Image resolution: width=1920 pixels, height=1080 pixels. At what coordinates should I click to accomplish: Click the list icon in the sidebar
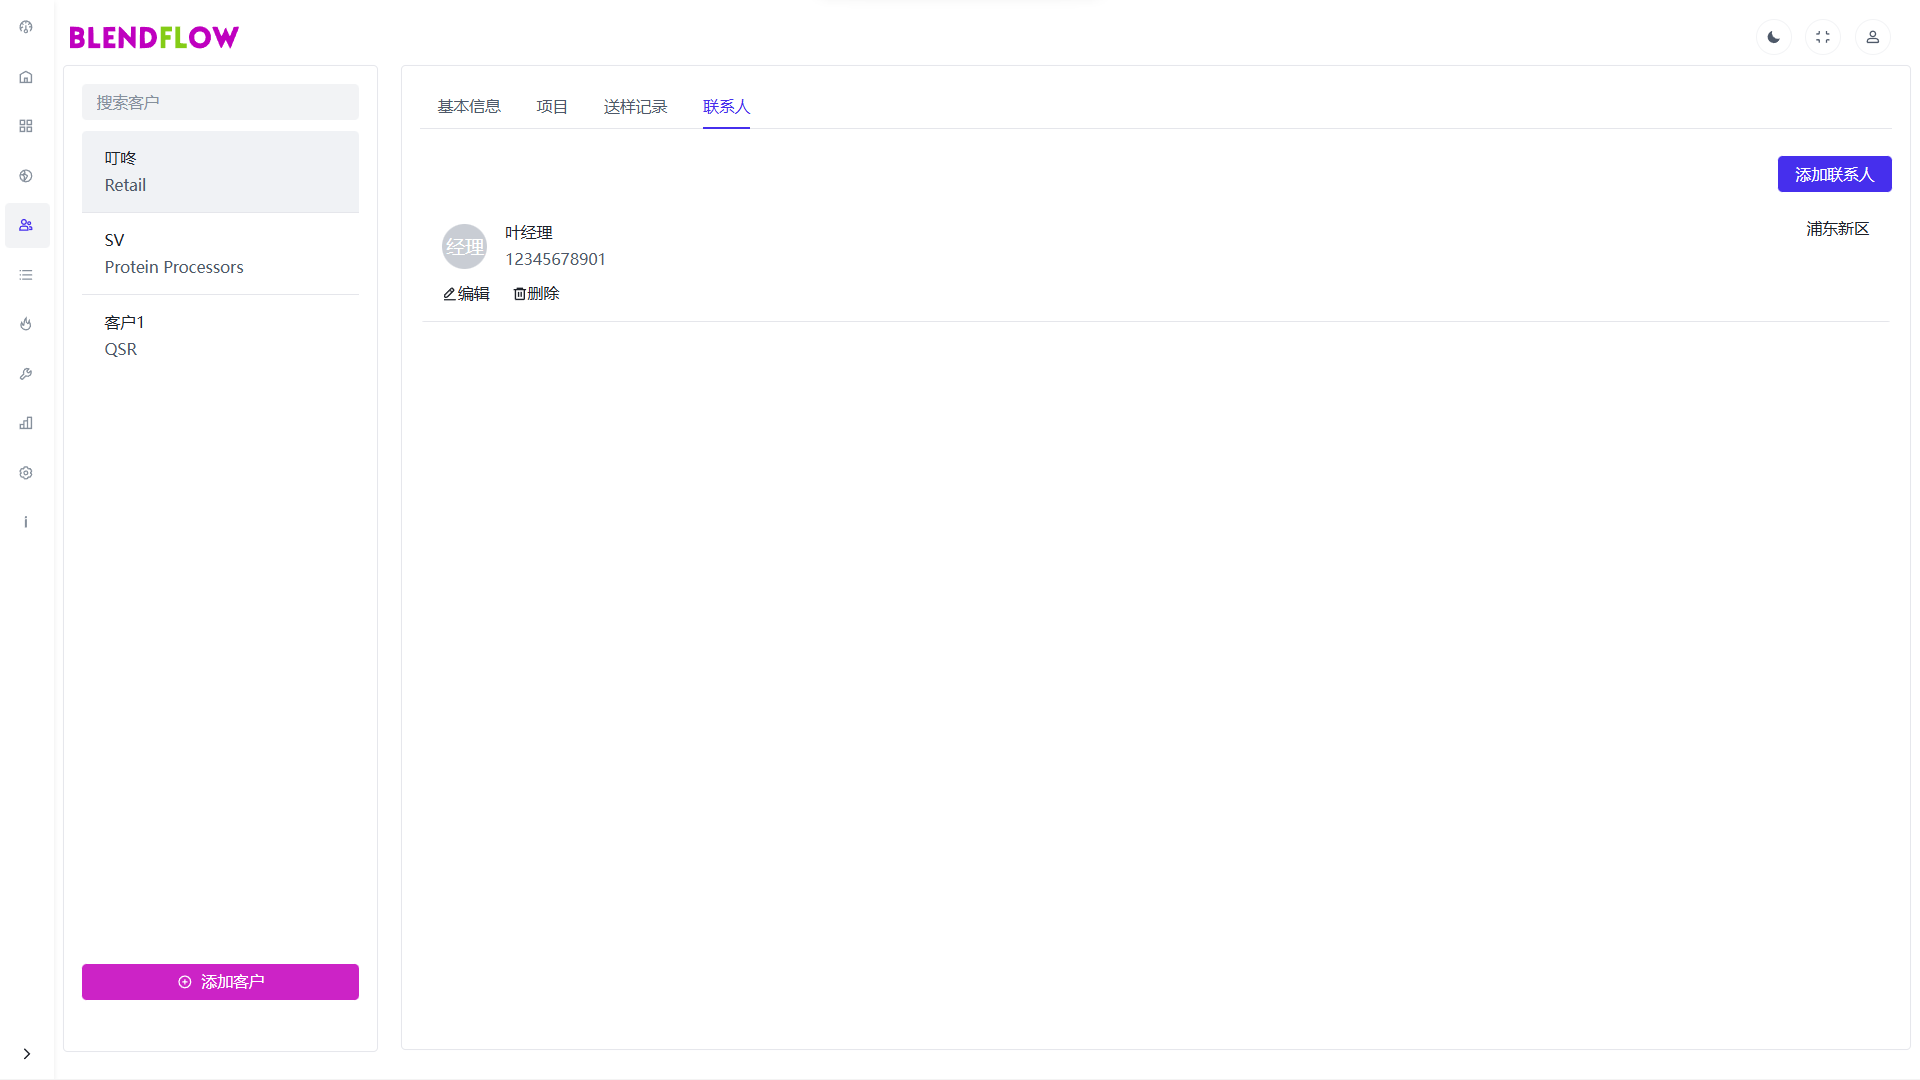[x=26, y=274]
